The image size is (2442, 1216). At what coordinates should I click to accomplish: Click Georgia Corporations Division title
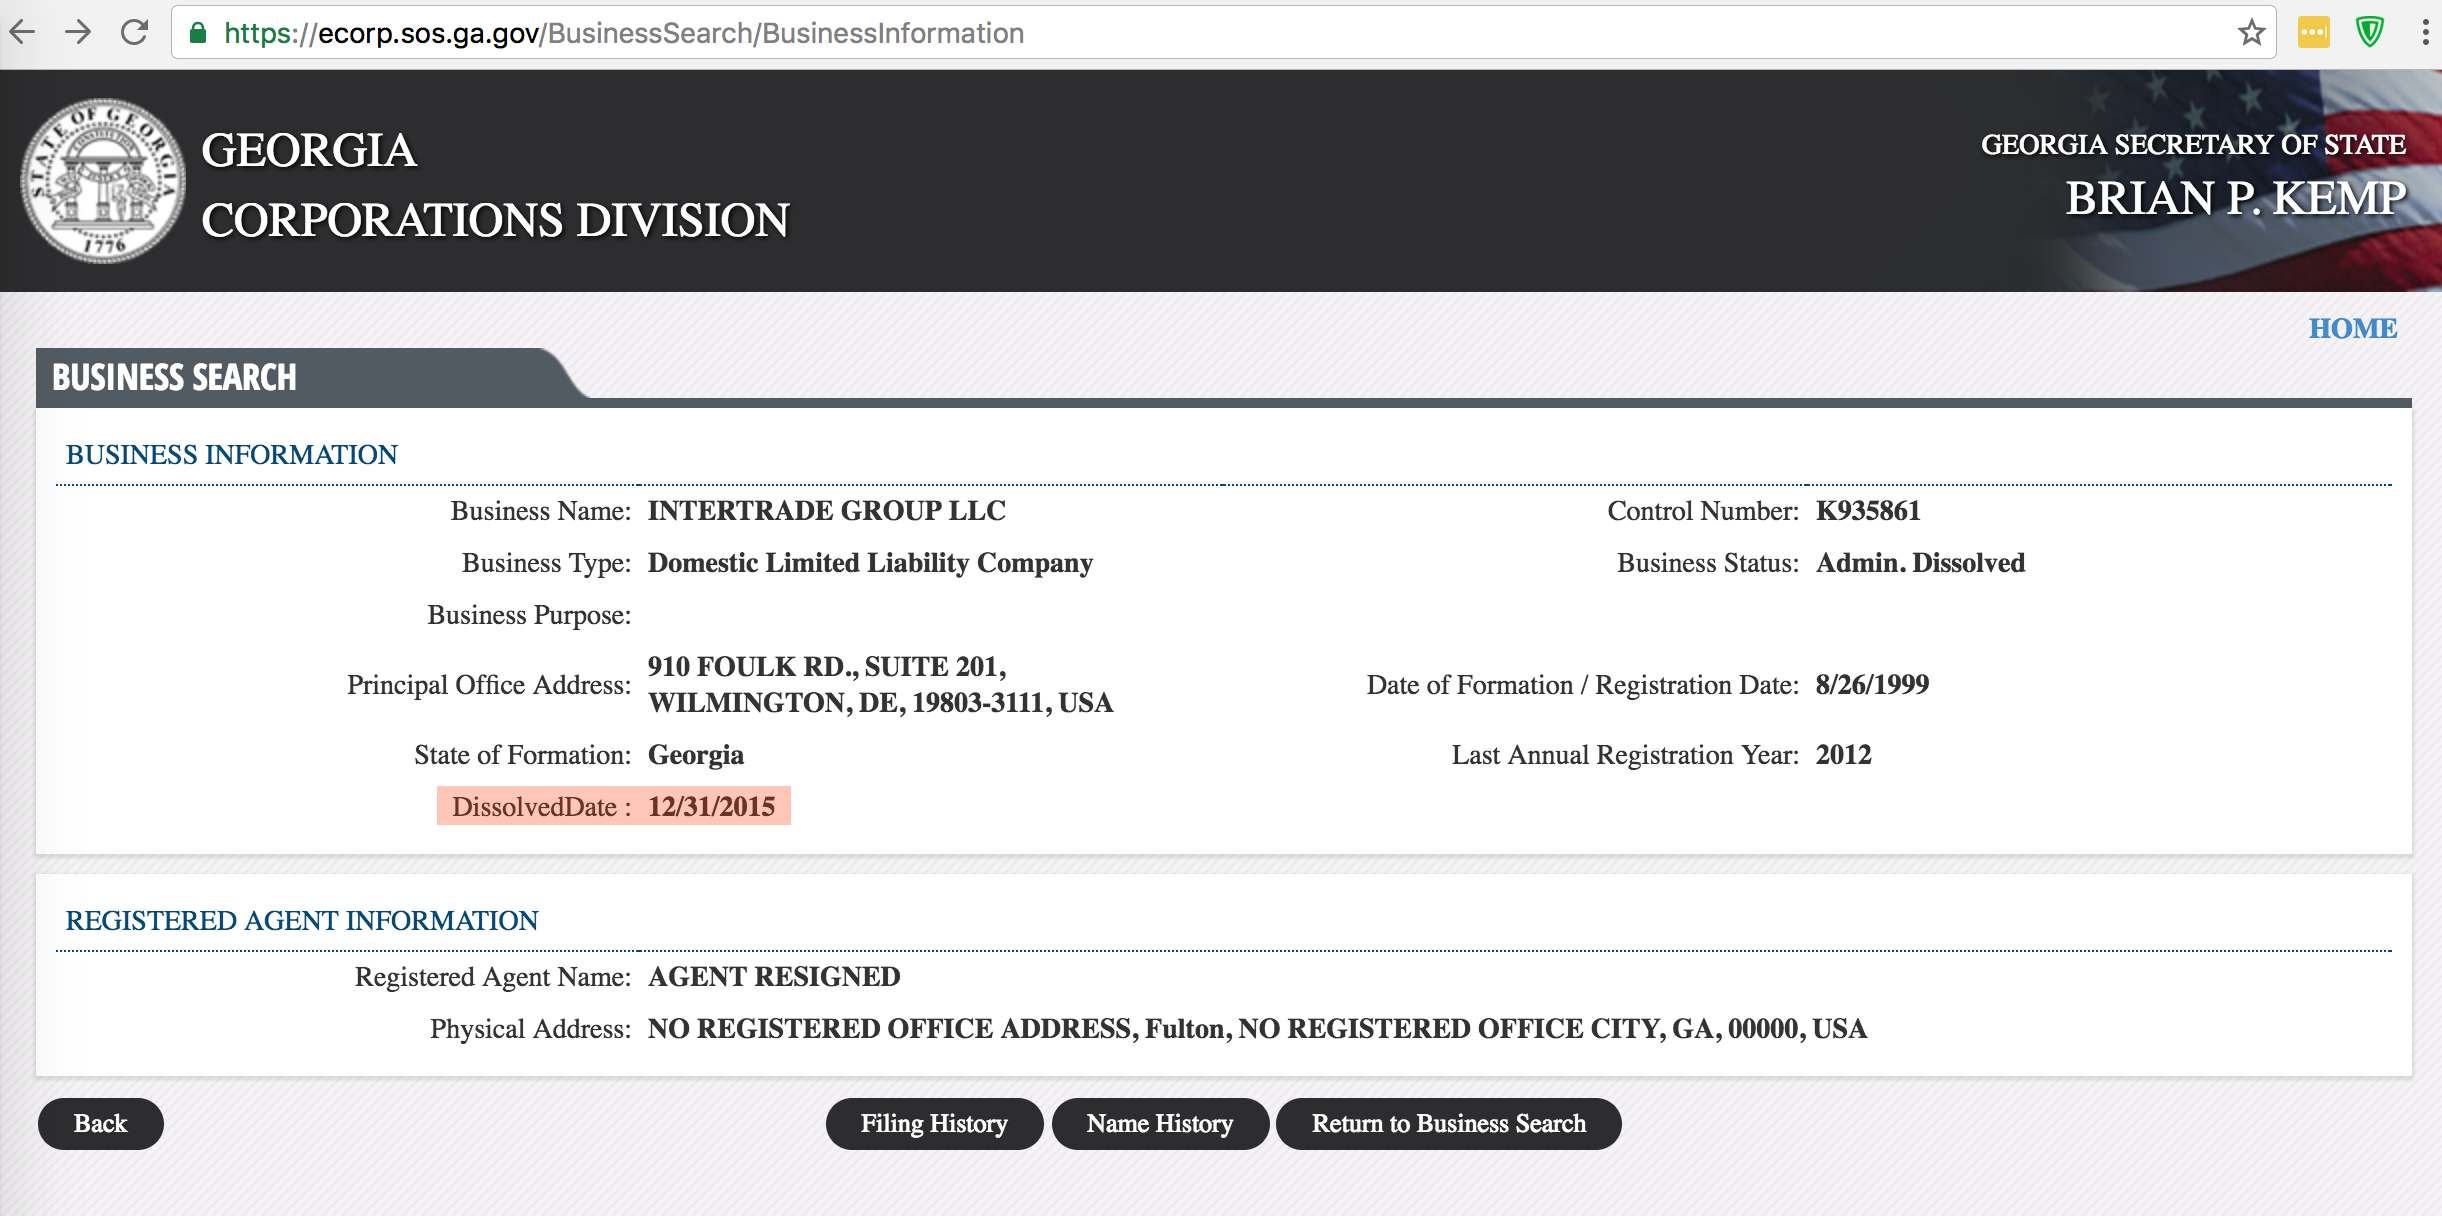pyautogui.click(x=494, y=185)
